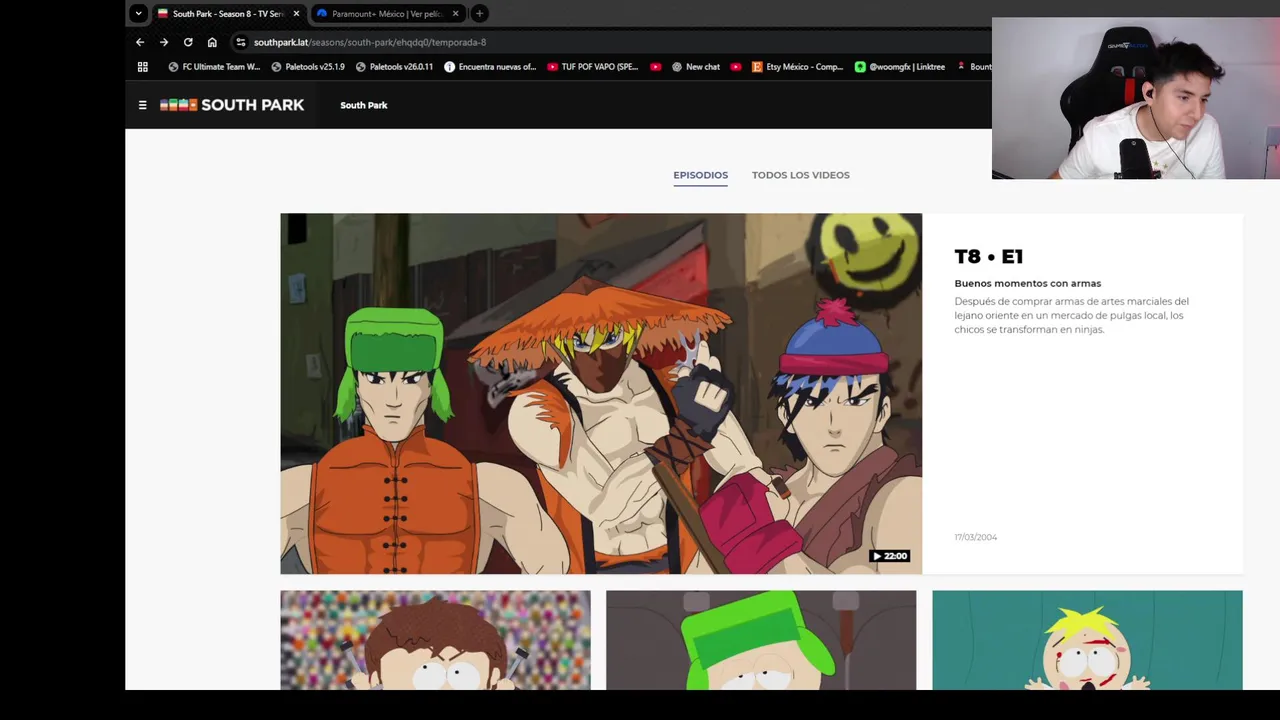Open the T8 • E1 episode heading
The image size is (1280, 720).
click(x=989, y=257)
